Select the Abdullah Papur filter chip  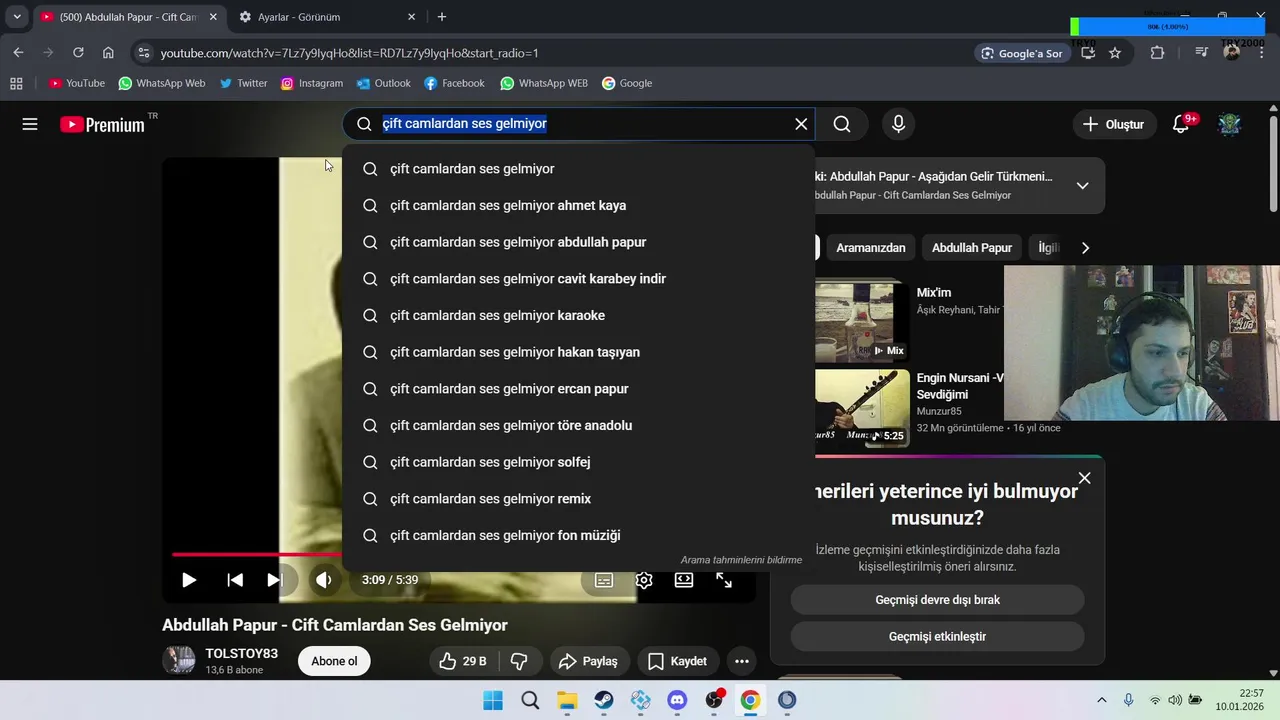971,248
